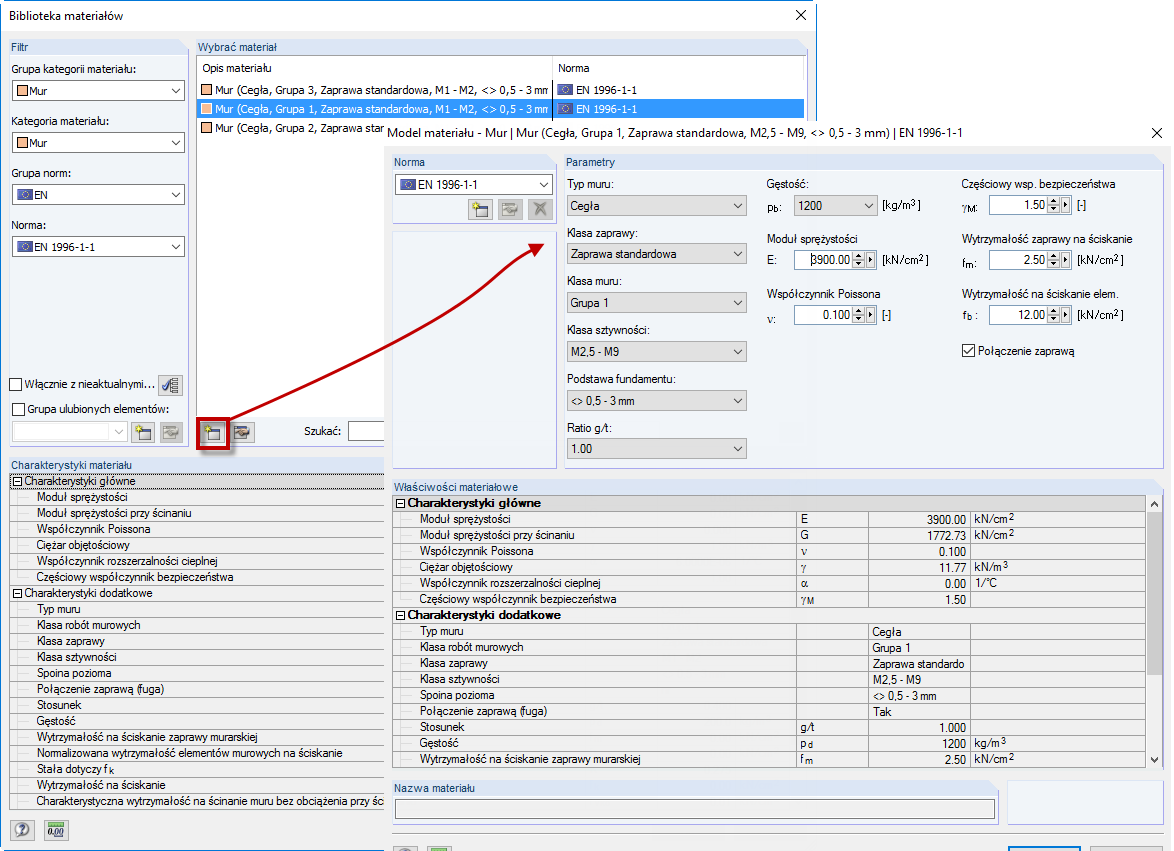Click color swatch in Grupa kategorii materiału field
Screen dimensions: 1174x851
point(22,91)
